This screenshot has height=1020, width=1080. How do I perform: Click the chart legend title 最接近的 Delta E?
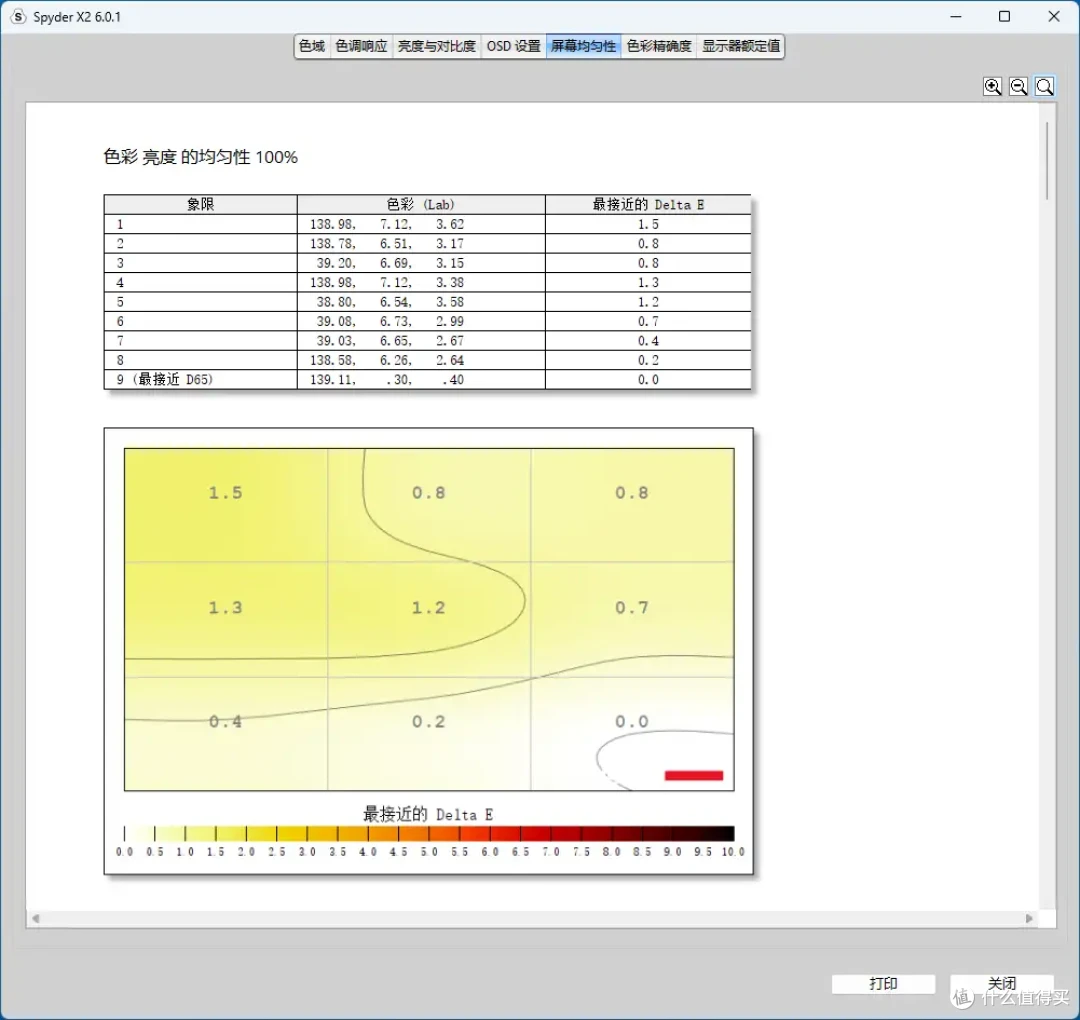coord(428,815)
